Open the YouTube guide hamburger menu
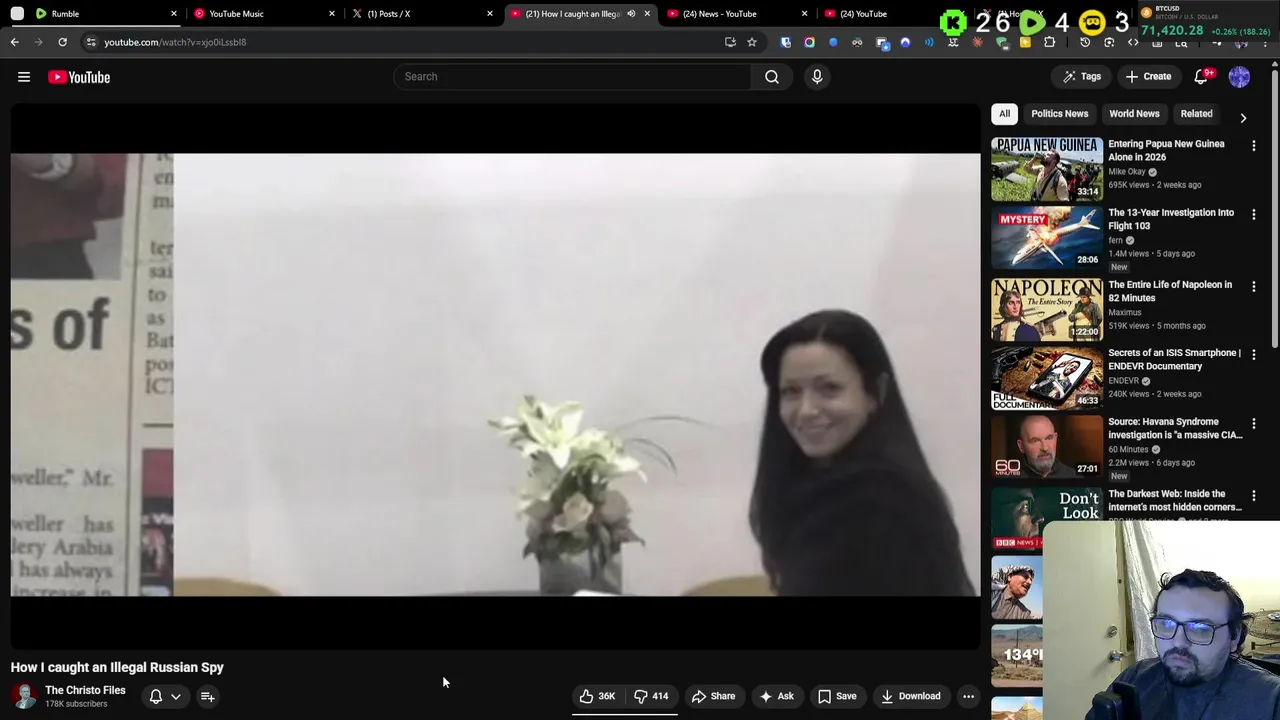1280x720 pixels. click(x=24, y=77)
